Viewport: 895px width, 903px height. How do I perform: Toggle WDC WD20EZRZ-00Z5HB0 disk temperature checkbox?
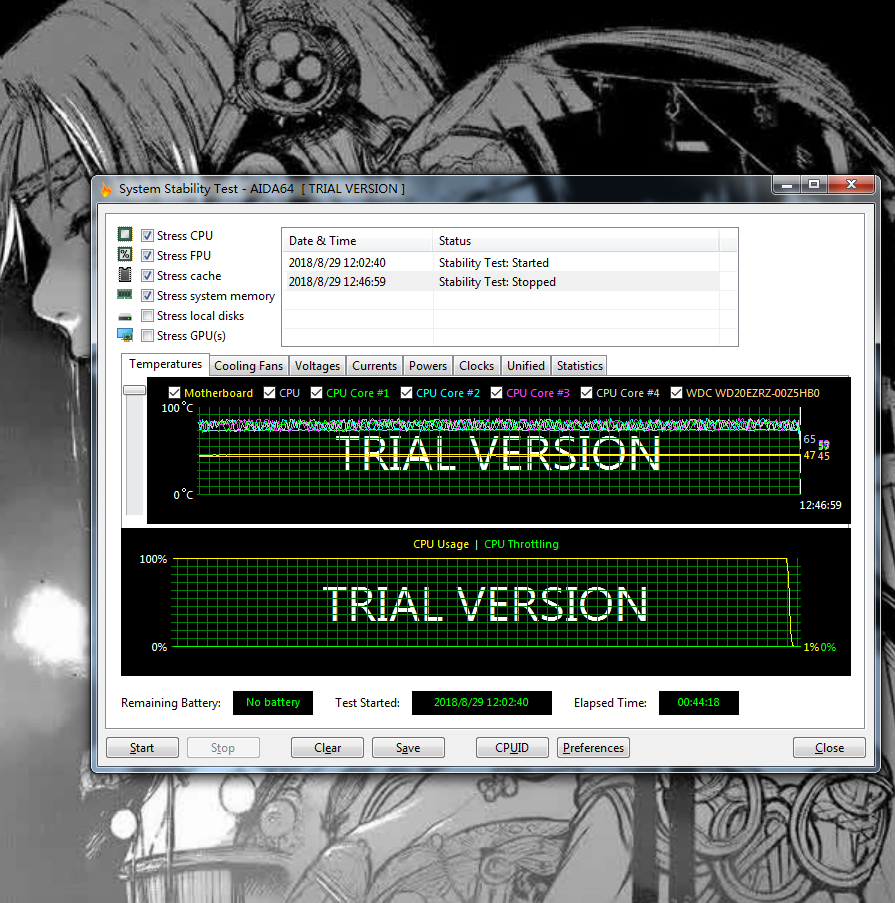click(x=677, y=393)
